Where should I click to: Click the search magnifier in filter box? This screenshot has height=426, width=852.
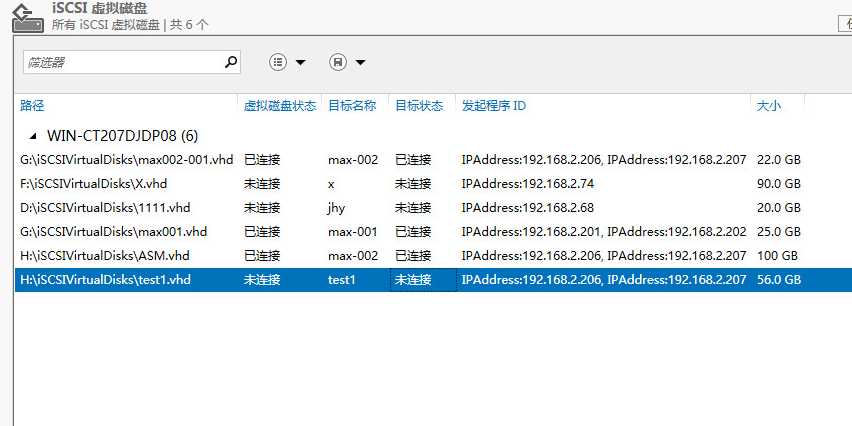(231, 62)
